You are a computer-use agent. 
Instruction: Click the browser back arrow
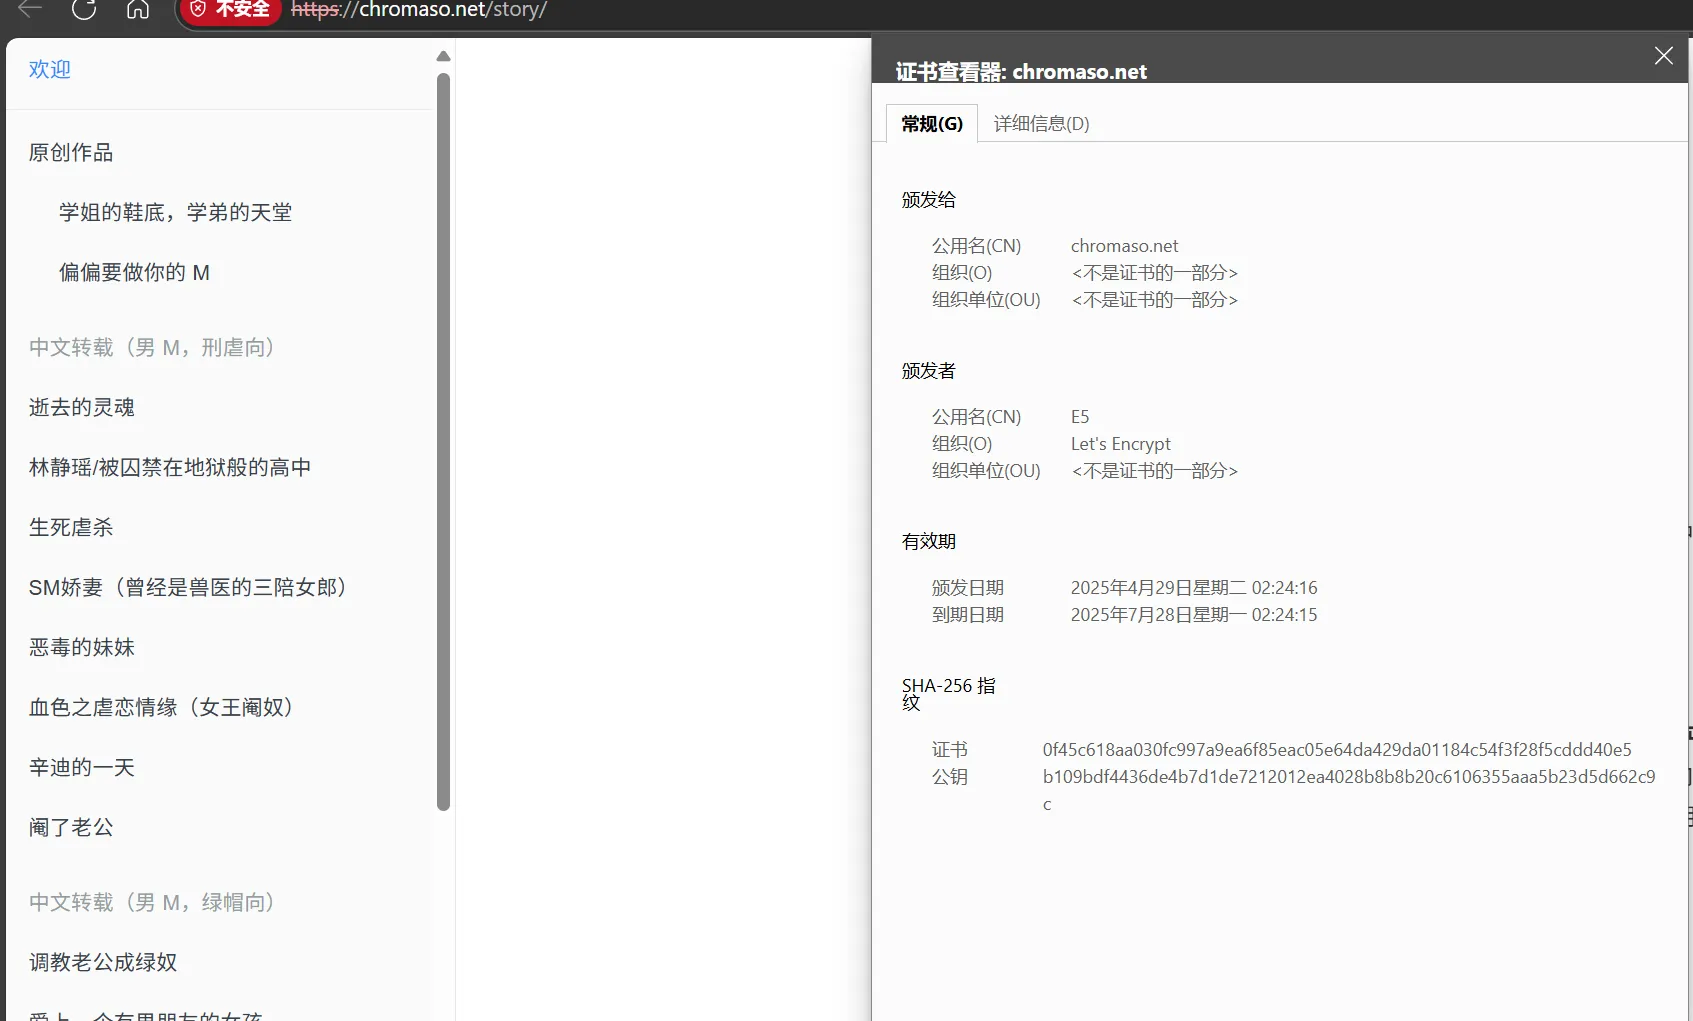coord(30,9)
